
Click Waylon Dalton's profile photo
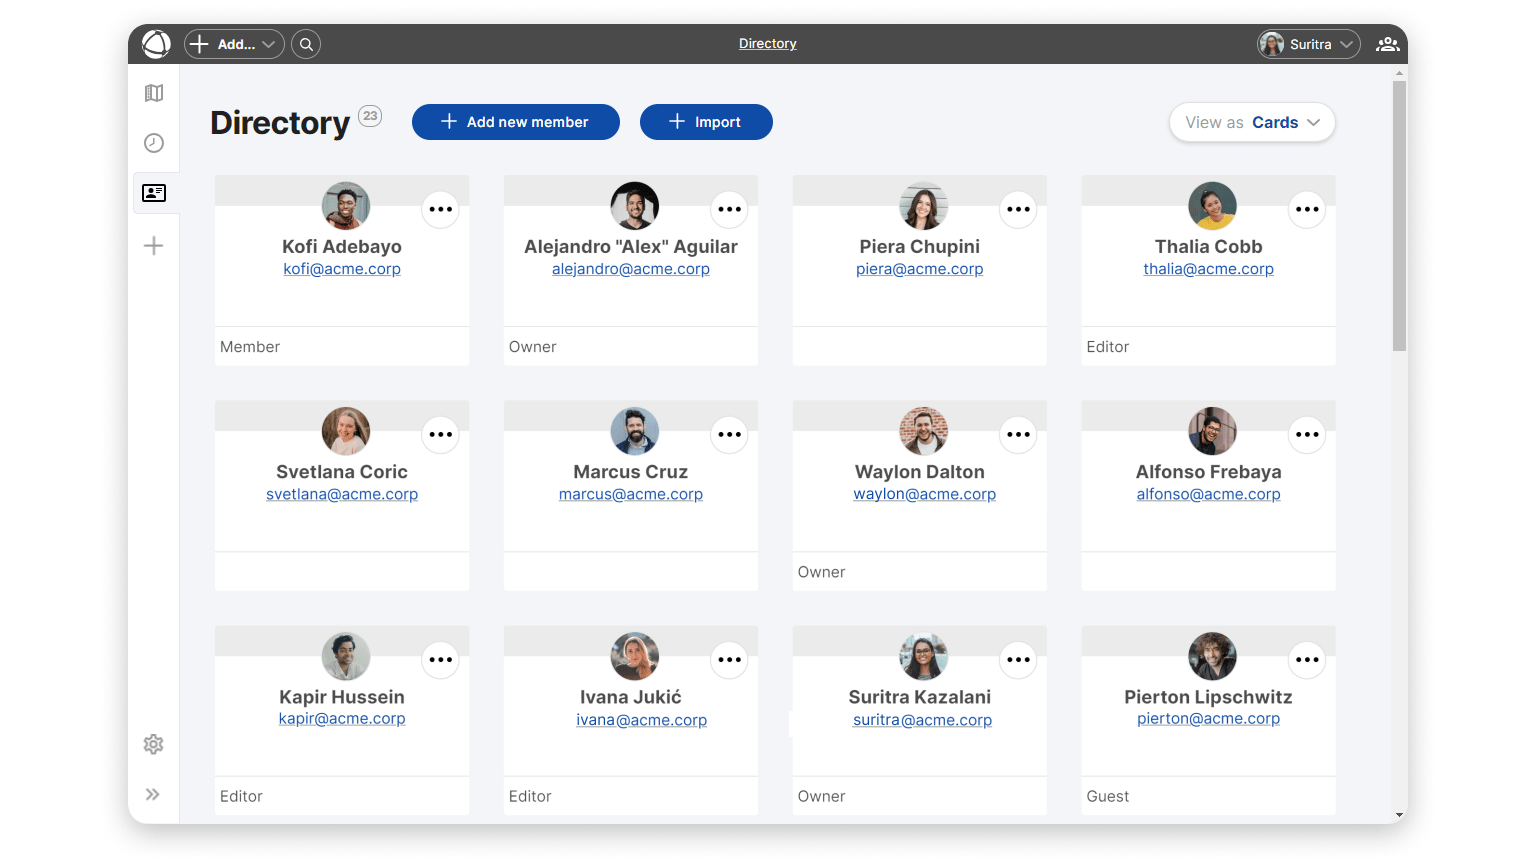(923, 431)
